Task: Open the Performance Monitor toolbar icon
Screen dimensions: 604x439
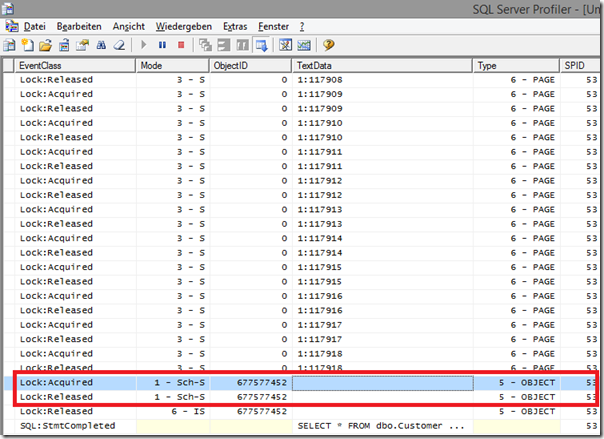Action: [304, 45]
